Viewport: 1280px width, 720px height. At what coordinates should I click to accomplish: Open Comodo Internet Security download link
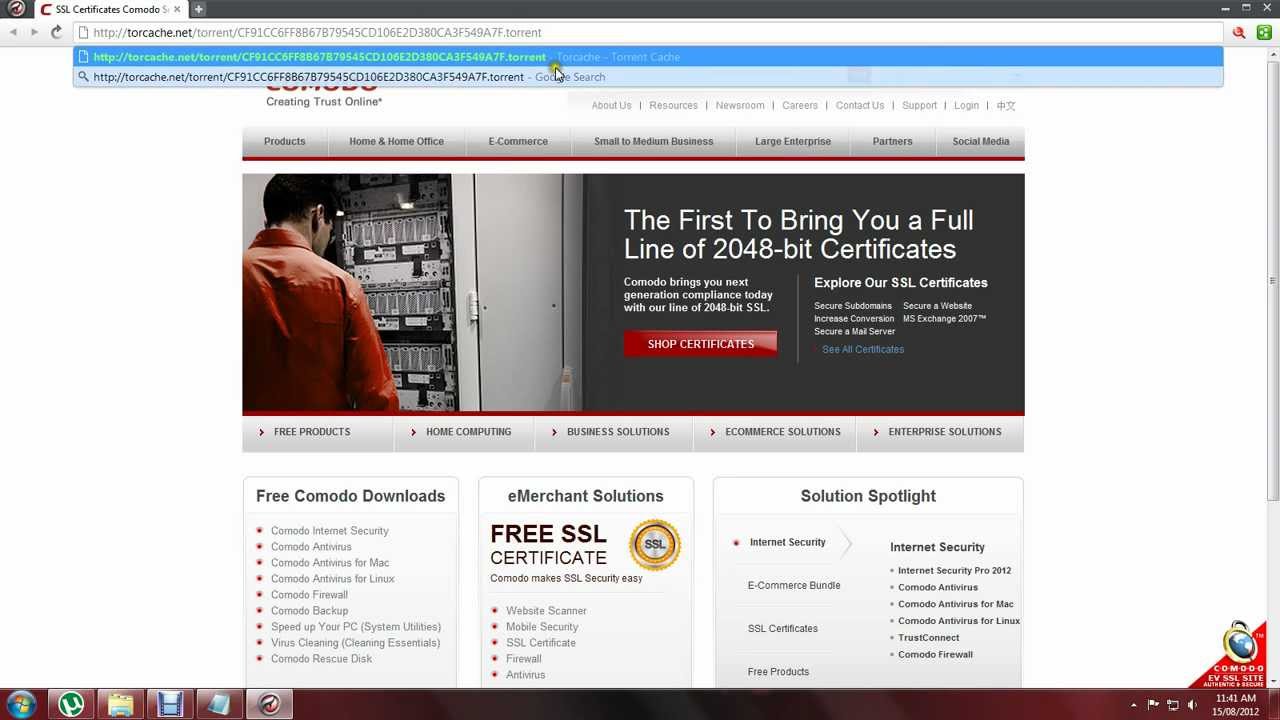(330, 531)
